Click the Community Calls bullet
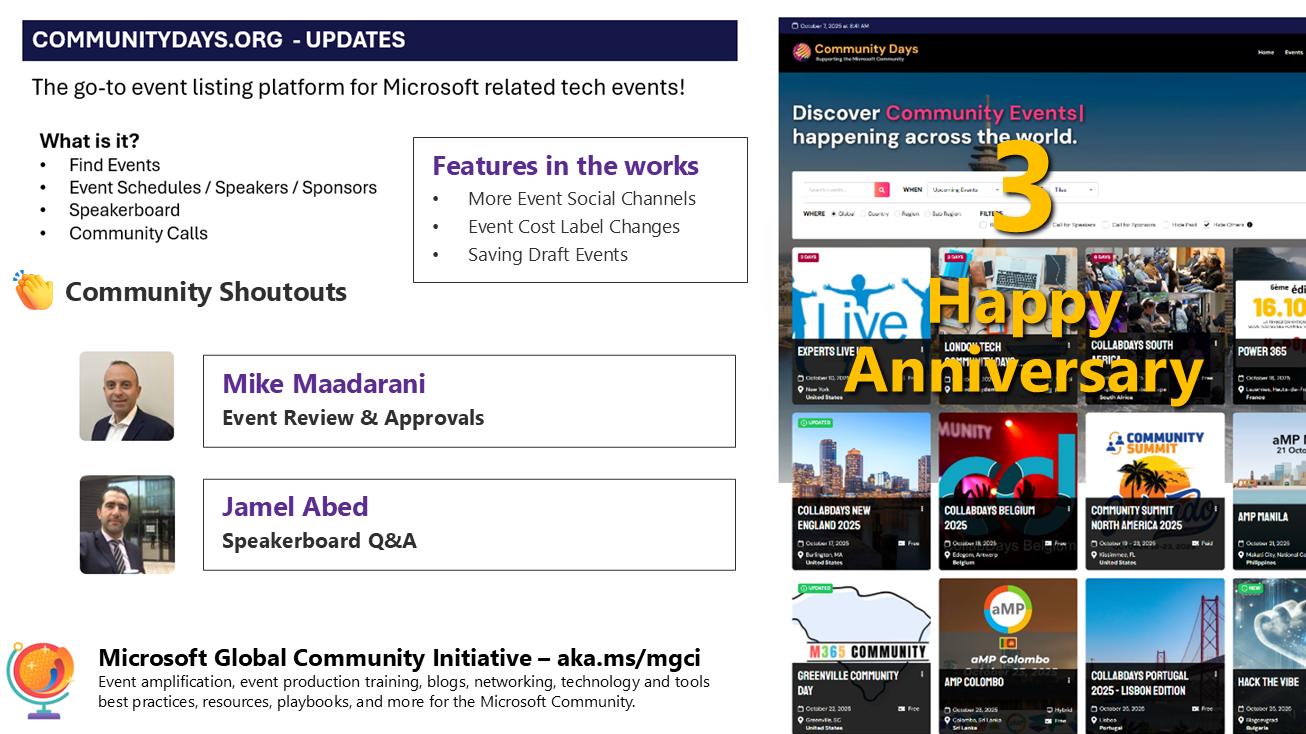This screenshot has height=734, width=1306. tap(138, 233)
